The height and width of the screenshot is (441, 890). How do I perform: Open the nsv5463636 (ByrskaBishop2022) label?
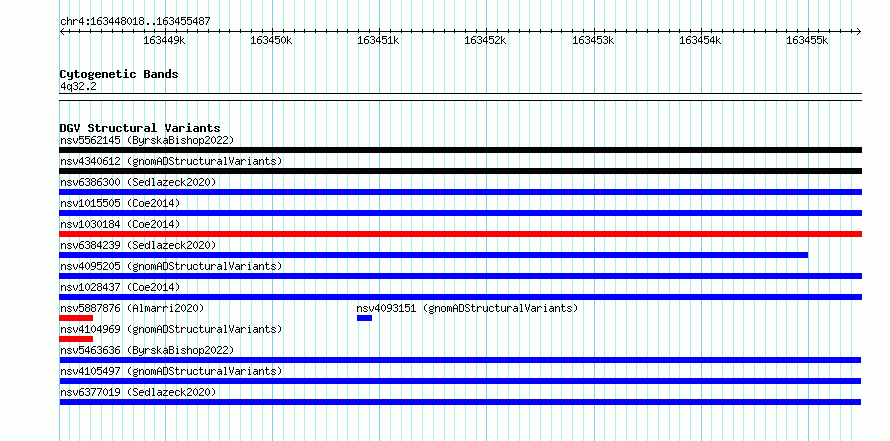(x=147, y=350)
